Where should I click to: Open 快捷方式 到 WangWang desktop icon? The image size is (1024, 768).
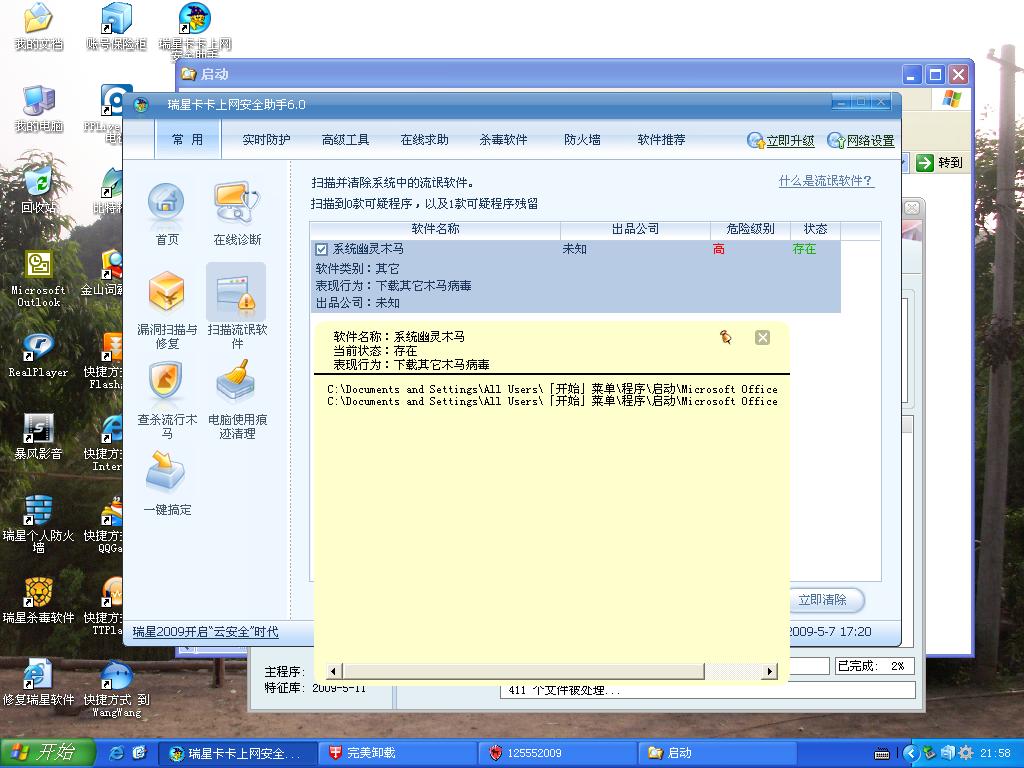(x=116, y=689)
